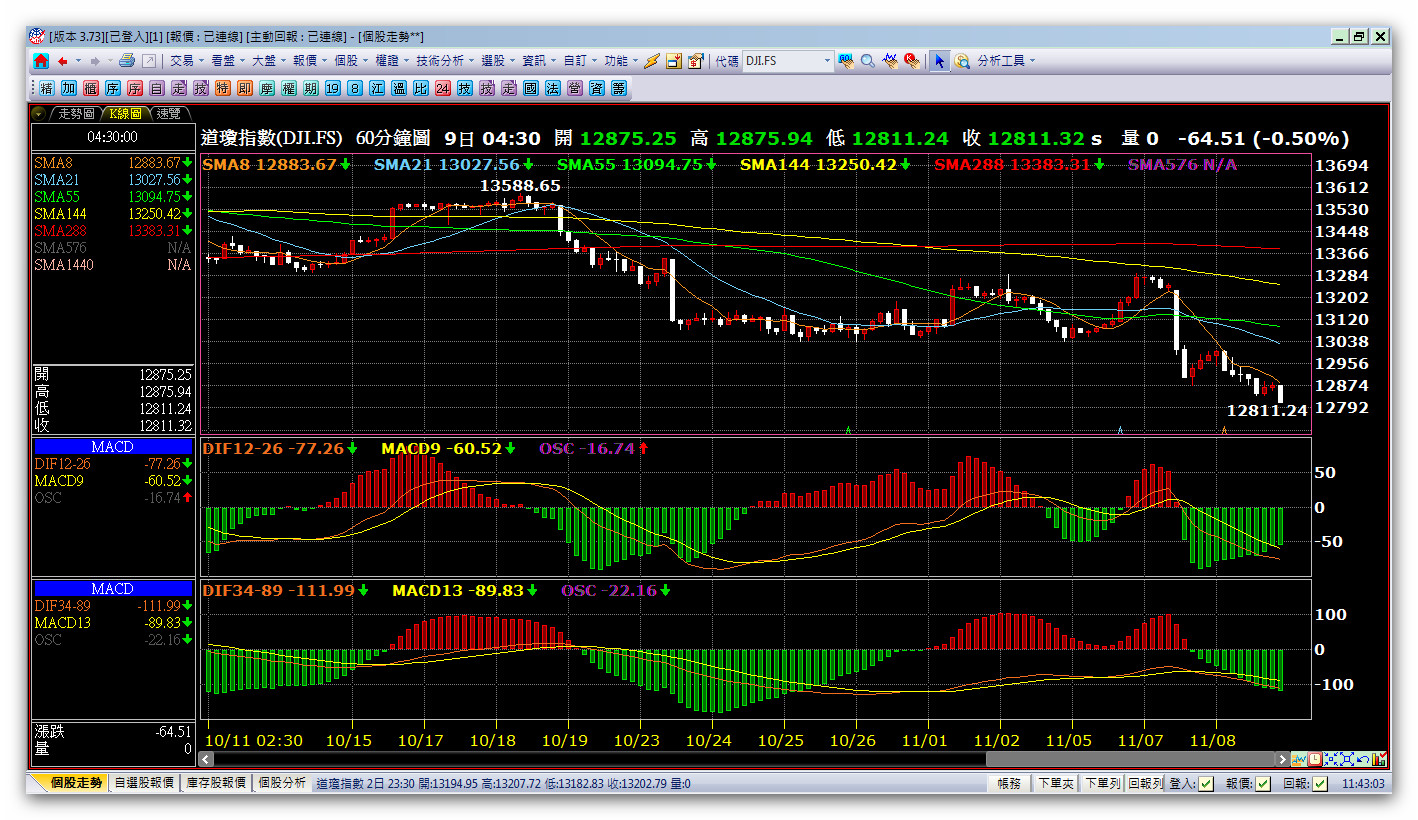Image resolution: width=1418 pixels, height=820 pixels.
Task: Click the 下單列 button
Action: [1103, 783]
